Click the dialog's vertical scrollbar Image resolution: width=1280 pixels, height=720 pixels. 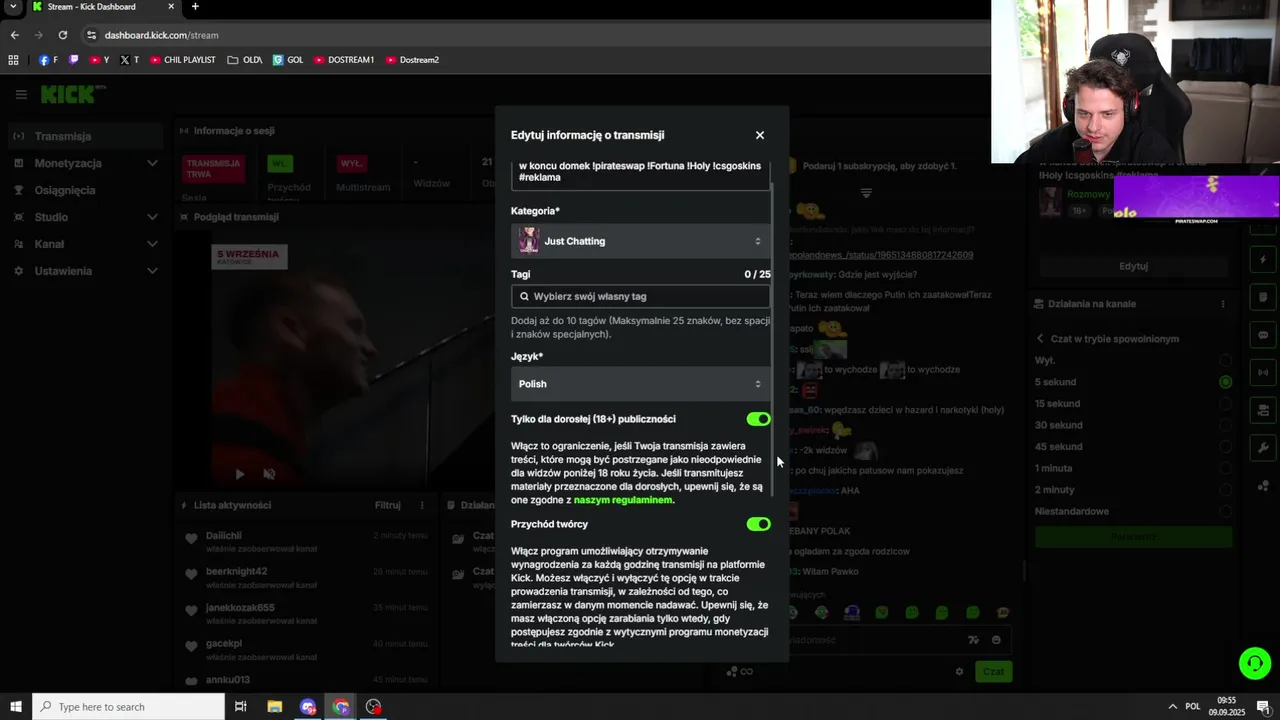click(x=774, y=340)
